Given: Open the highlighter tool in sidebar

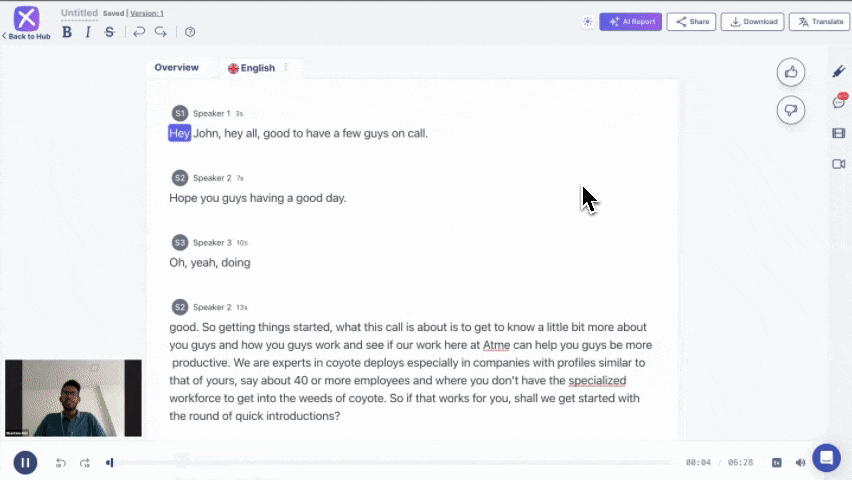Looking at the screenshot, I should [839, 71].
